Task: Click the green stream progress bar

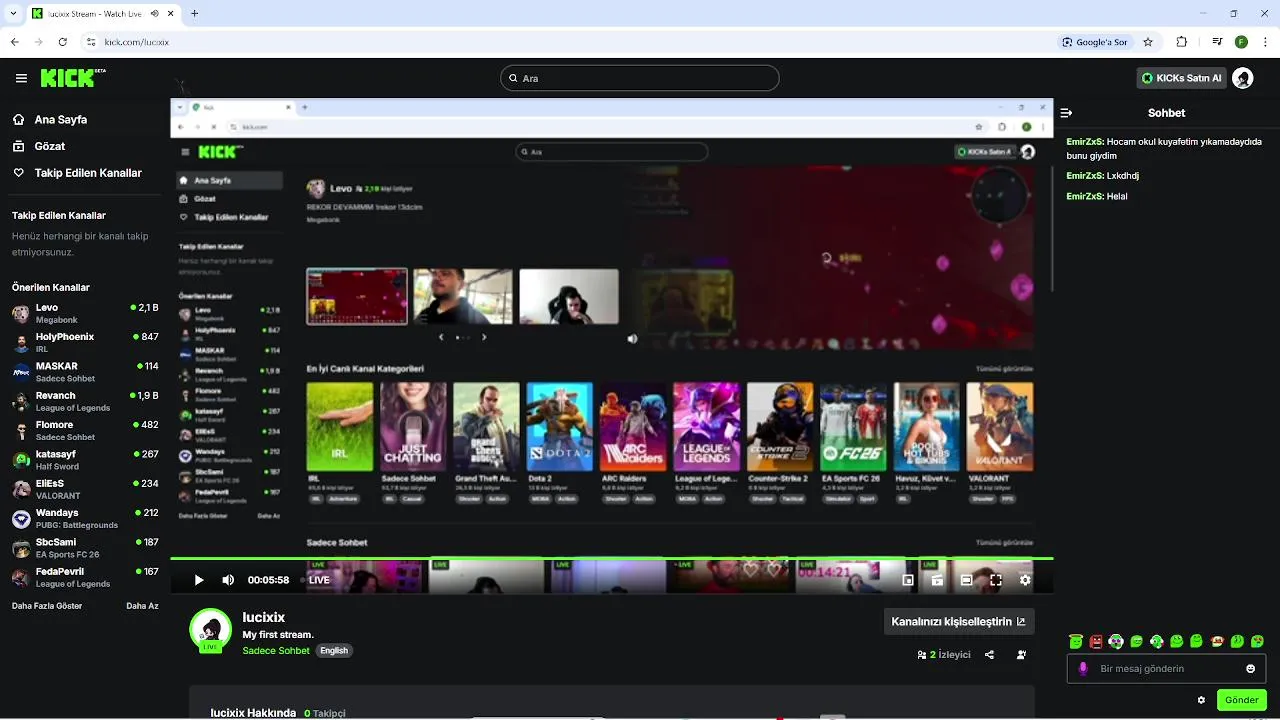Action: [611, 559]
